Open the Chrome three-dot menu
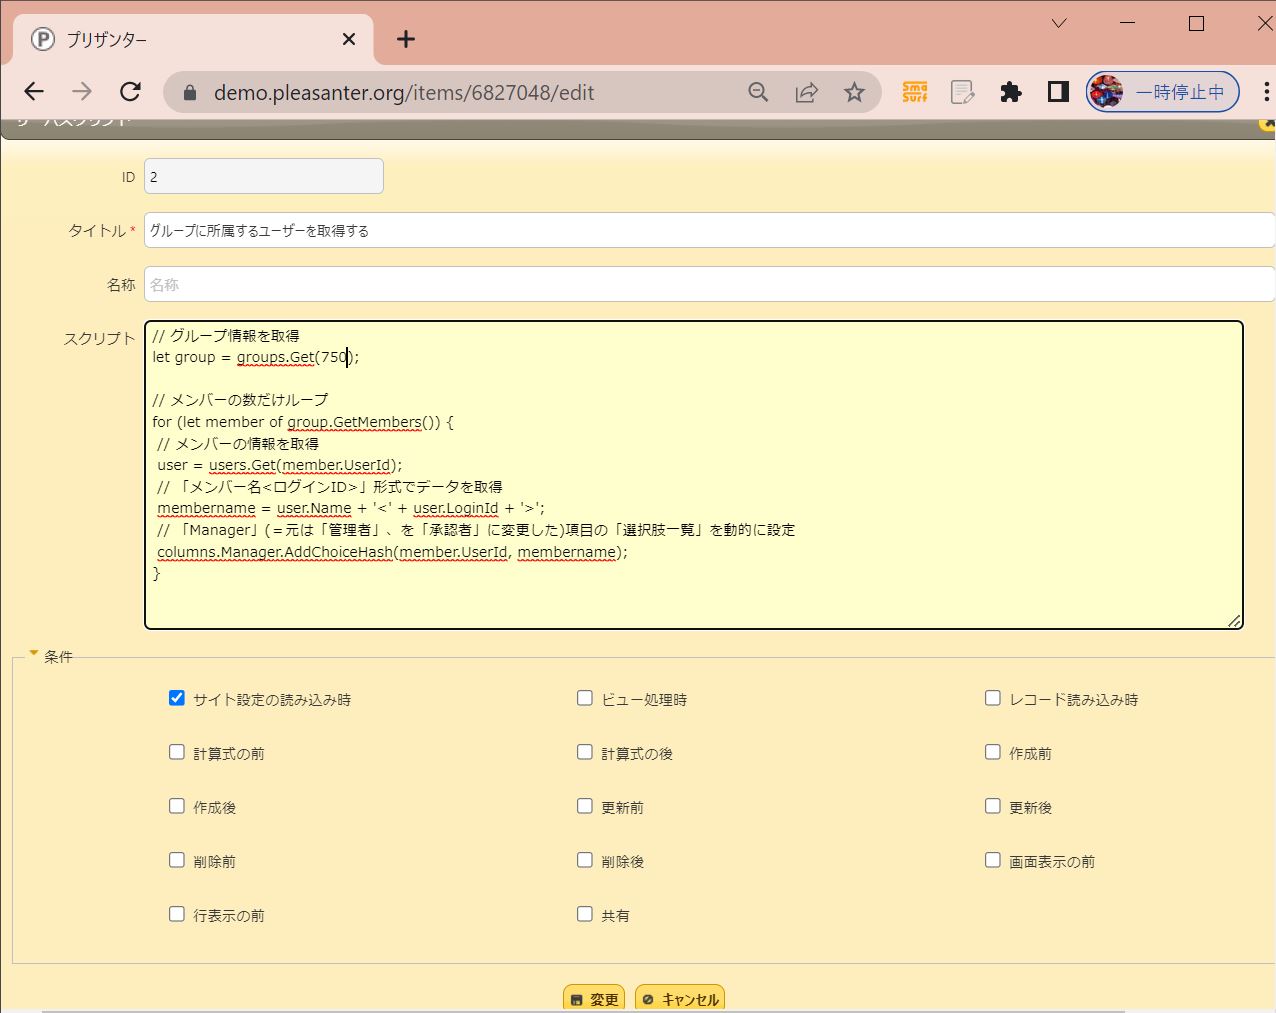The width and height of the screenshot is (1276, 1013). tap(1266, 92)
